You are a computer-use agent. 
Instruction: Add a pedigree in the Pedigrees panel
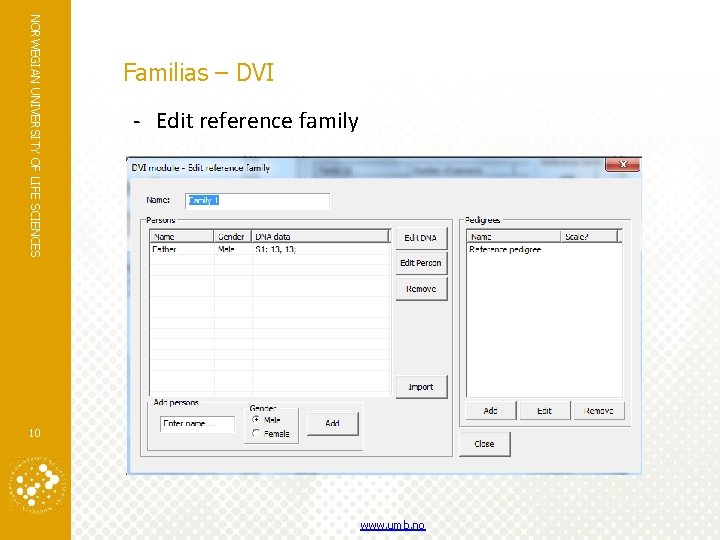(490, 411)
